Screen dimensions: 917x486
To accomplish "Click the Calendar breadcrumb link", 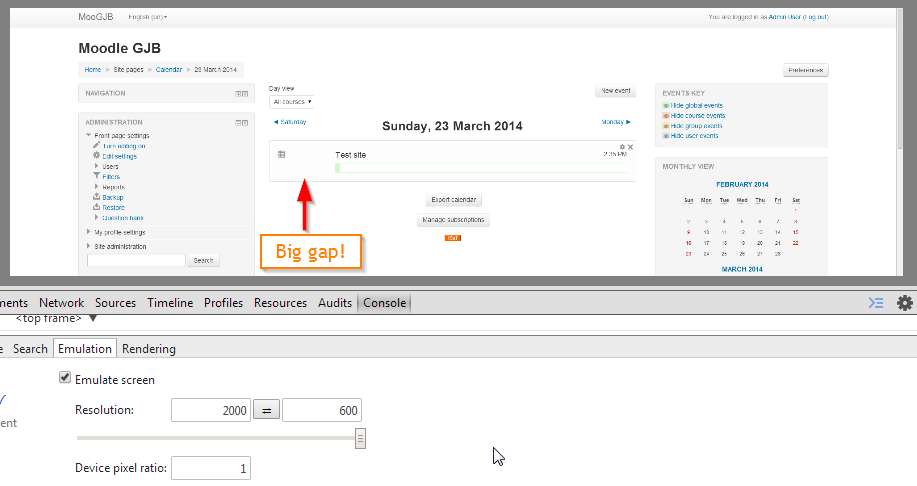I will (168, 70).
